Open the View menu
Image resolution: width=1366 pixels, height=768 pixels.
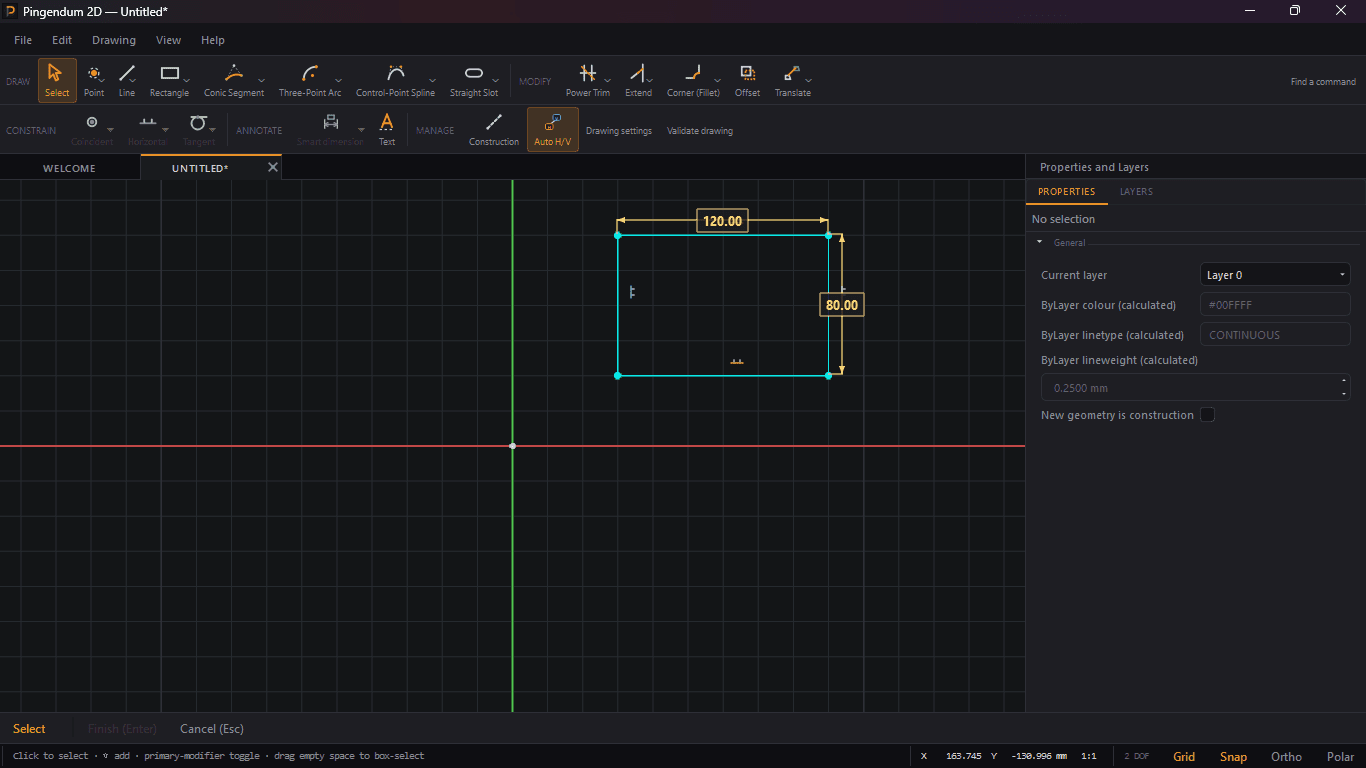pyautogui.click(x=168, y=40)
